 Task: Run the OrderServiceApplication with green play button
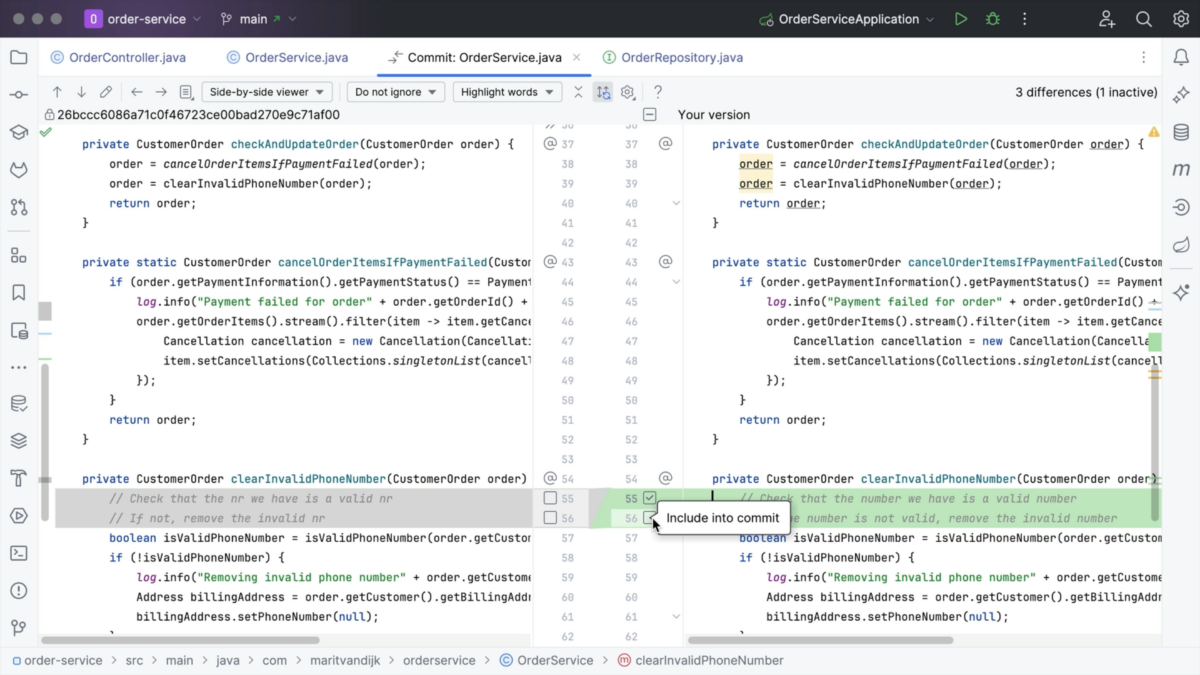tap(960, 18)
